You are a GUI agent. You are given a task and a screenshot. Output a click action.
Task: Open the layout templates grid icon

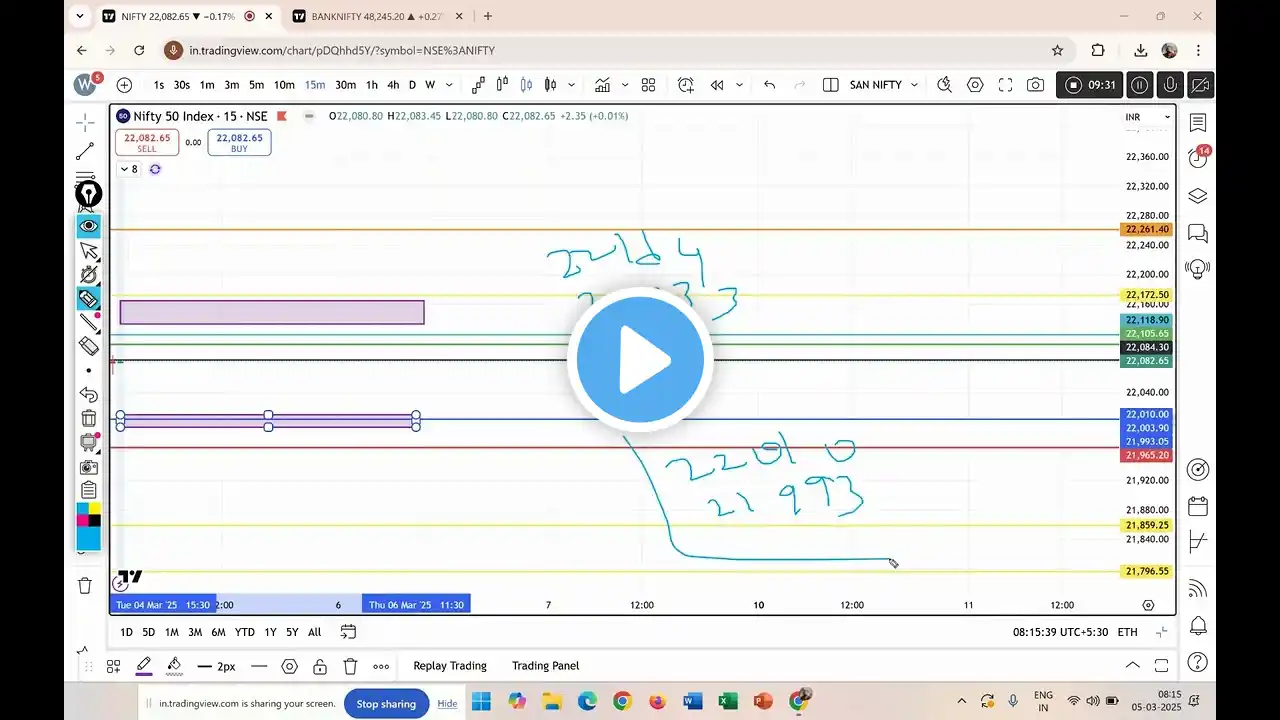pos(648,85)
